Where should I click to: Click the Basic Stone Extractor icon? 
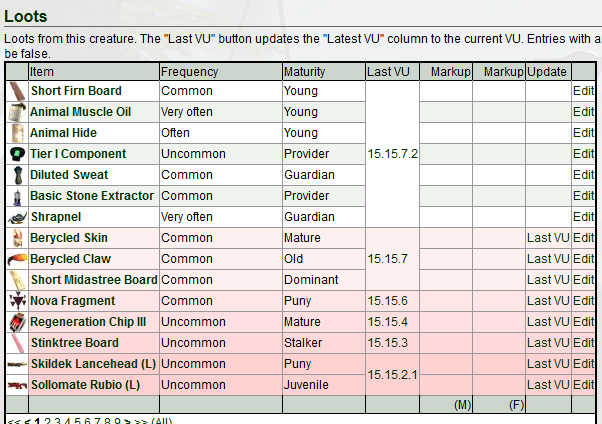tap(17, 196)
